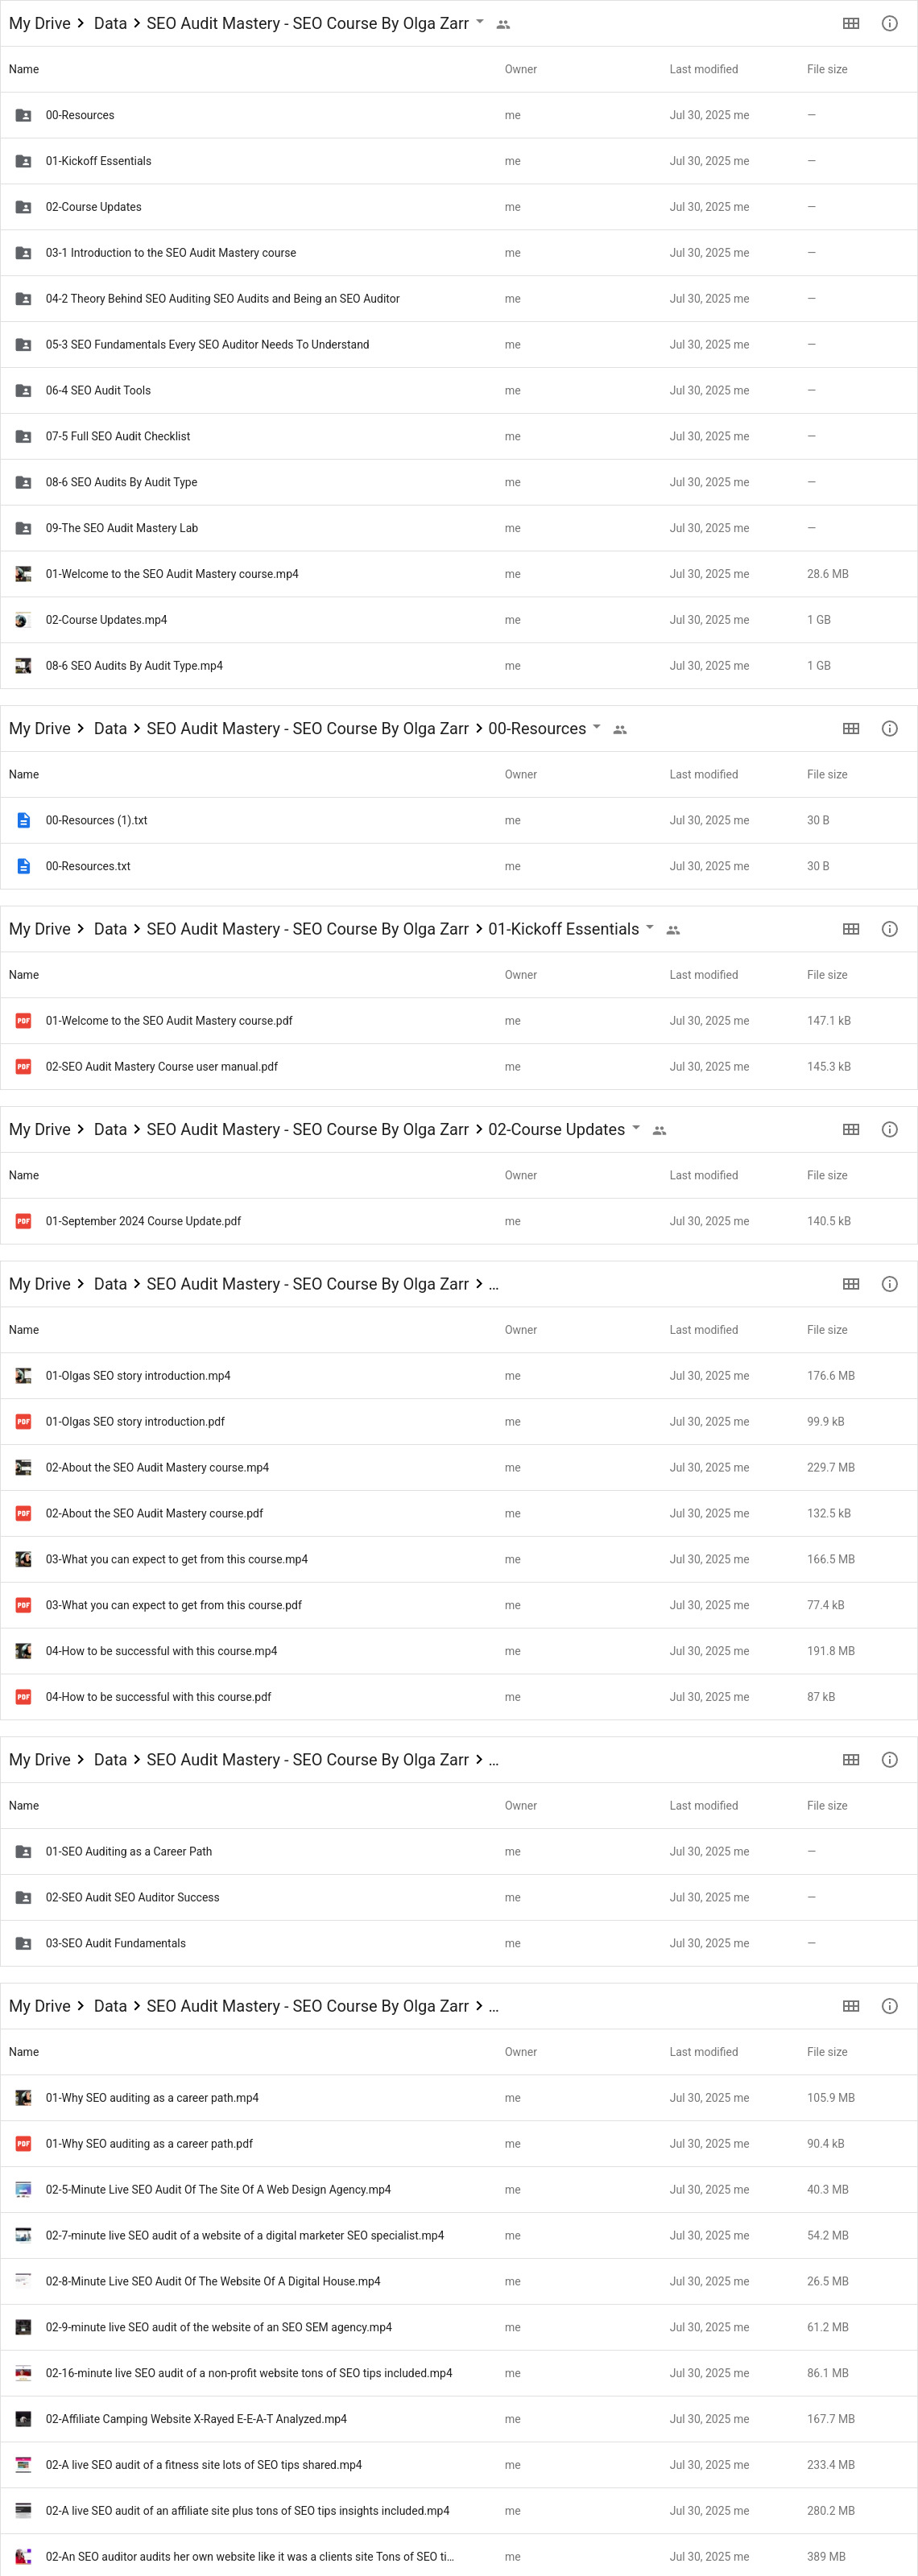Sort the topmost listing by the Name column header
The image size is (918, 2576).
click(24, 69)
